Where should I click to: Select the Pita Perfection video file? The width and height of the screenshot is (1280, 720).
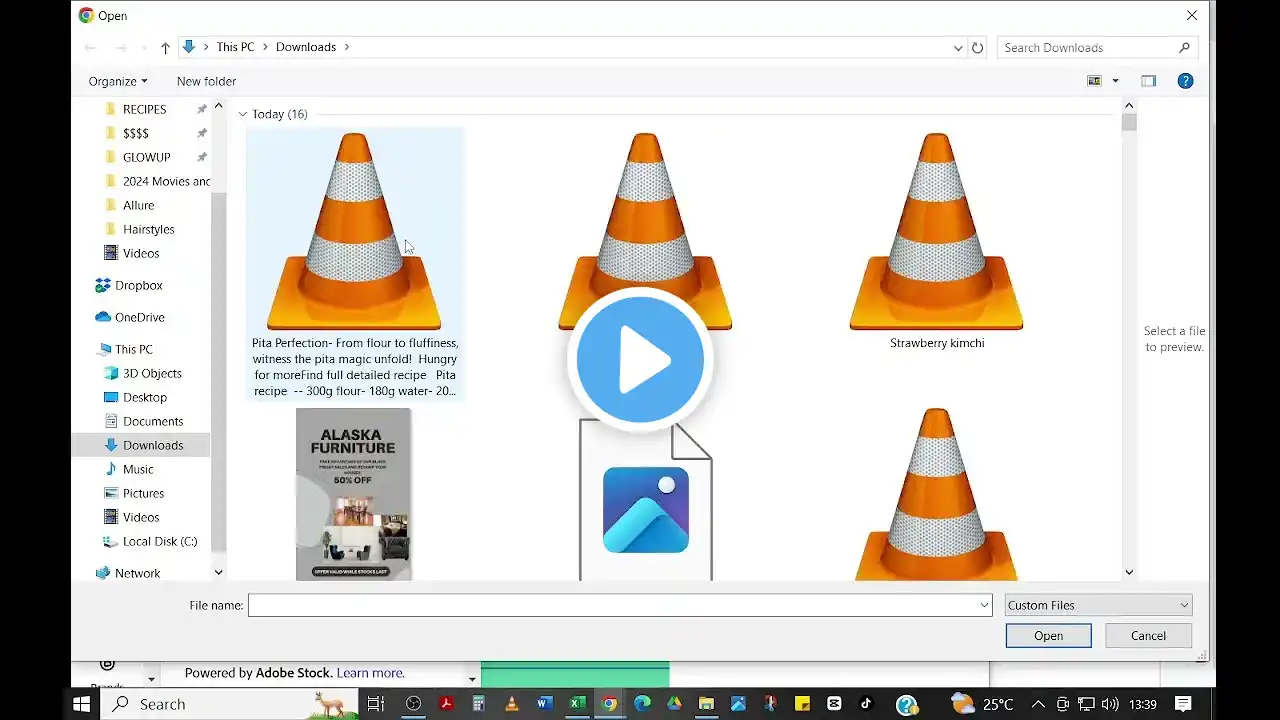click(354, 264)
